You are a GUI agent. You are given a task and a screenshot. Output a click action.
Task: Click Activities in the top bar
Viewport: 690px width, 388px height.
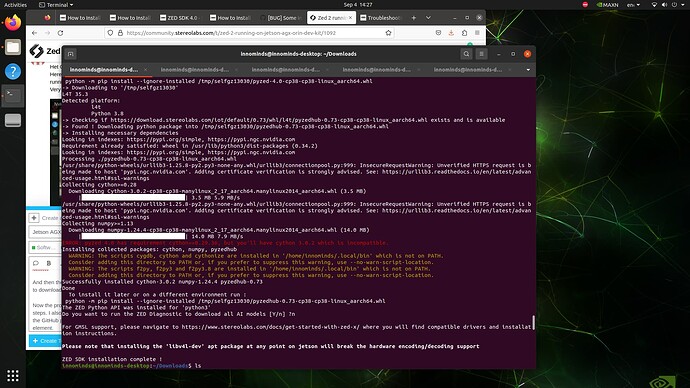(15, 5)
